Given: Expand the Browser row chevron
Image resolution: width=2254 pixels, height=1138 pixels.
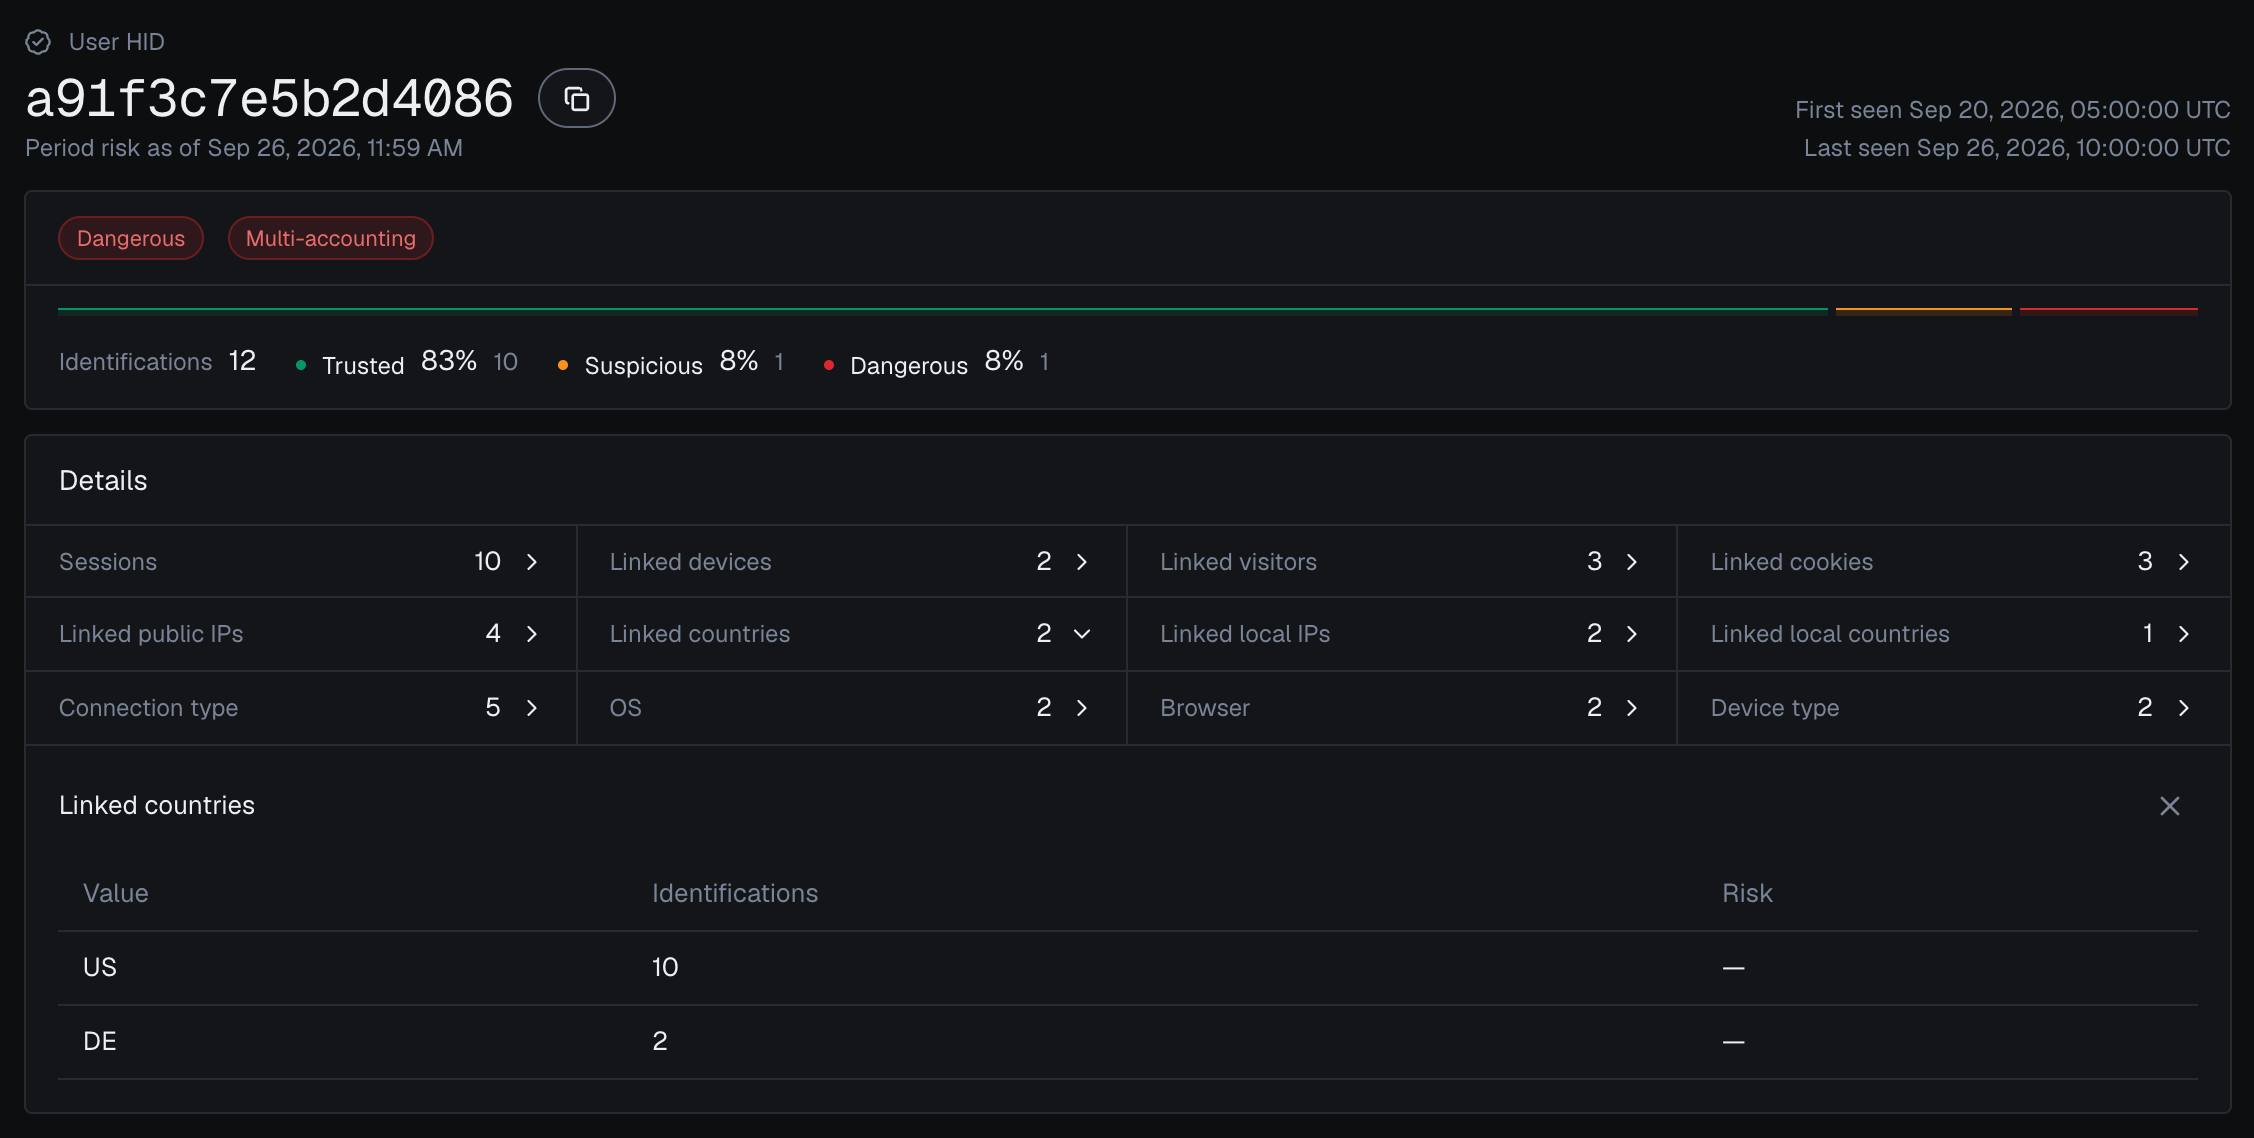Looking at the screenshot, I should (1632, 708).
